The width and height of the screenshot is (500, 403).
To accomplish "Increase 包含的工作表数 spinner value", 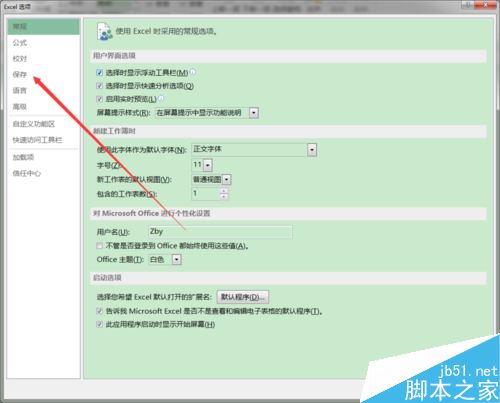I will (x=224, y=191).
